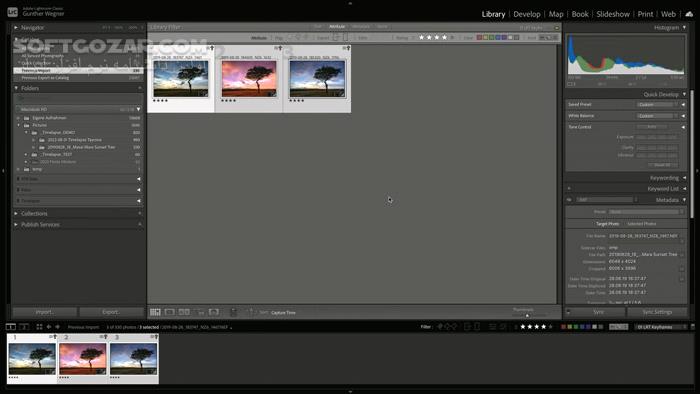Reverse the sort direction icon
The height and width of the screenshot is (394, 700).
[x=250, y=312]
